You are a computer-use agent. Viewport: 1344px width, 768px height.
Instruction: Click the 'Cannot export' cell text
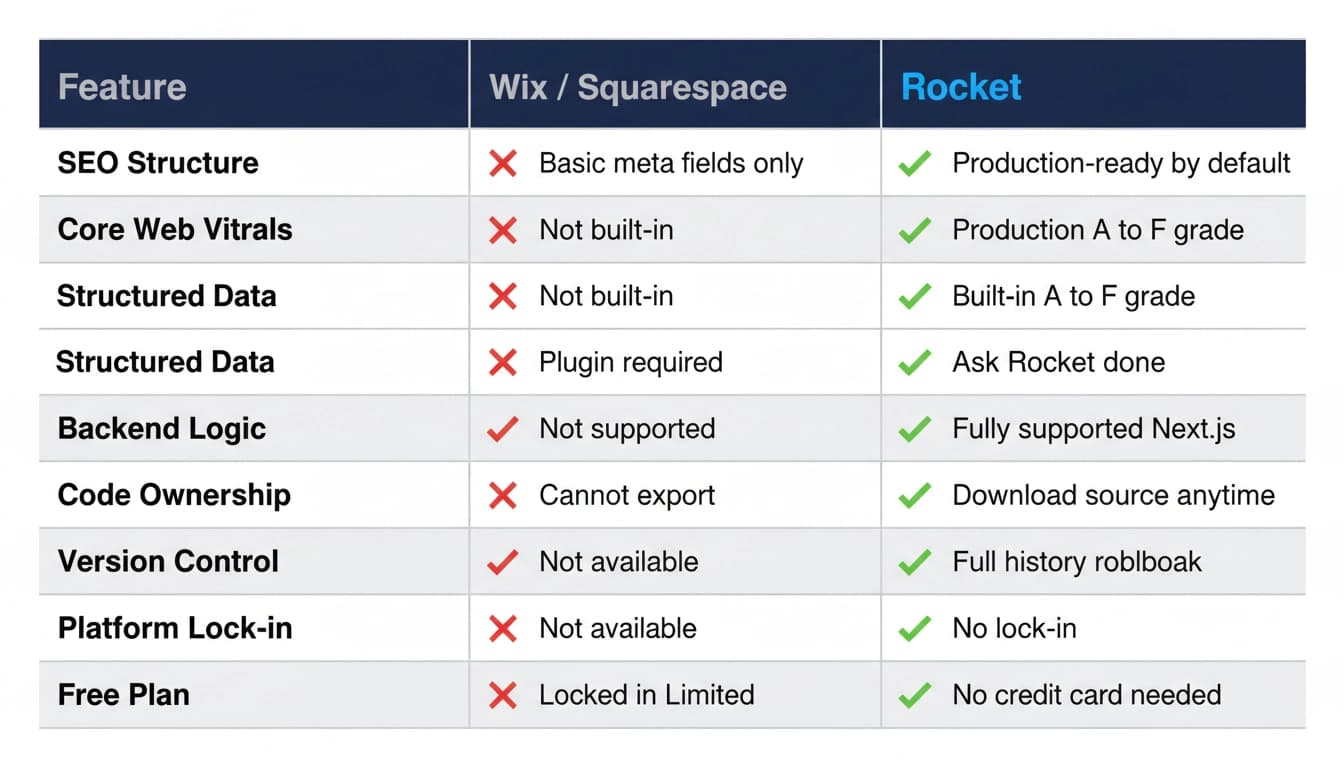627,495
